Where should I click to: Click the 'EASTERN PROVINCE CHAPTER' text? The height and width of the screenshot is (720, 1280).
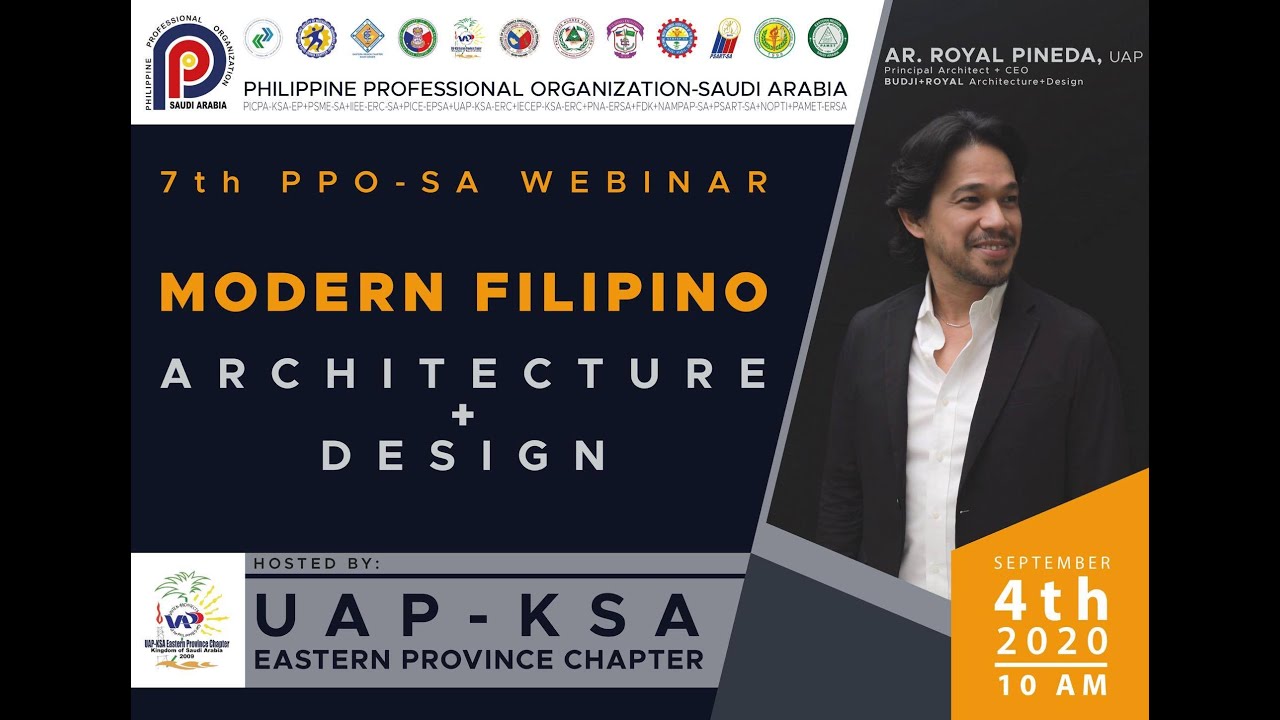[478, 660]
